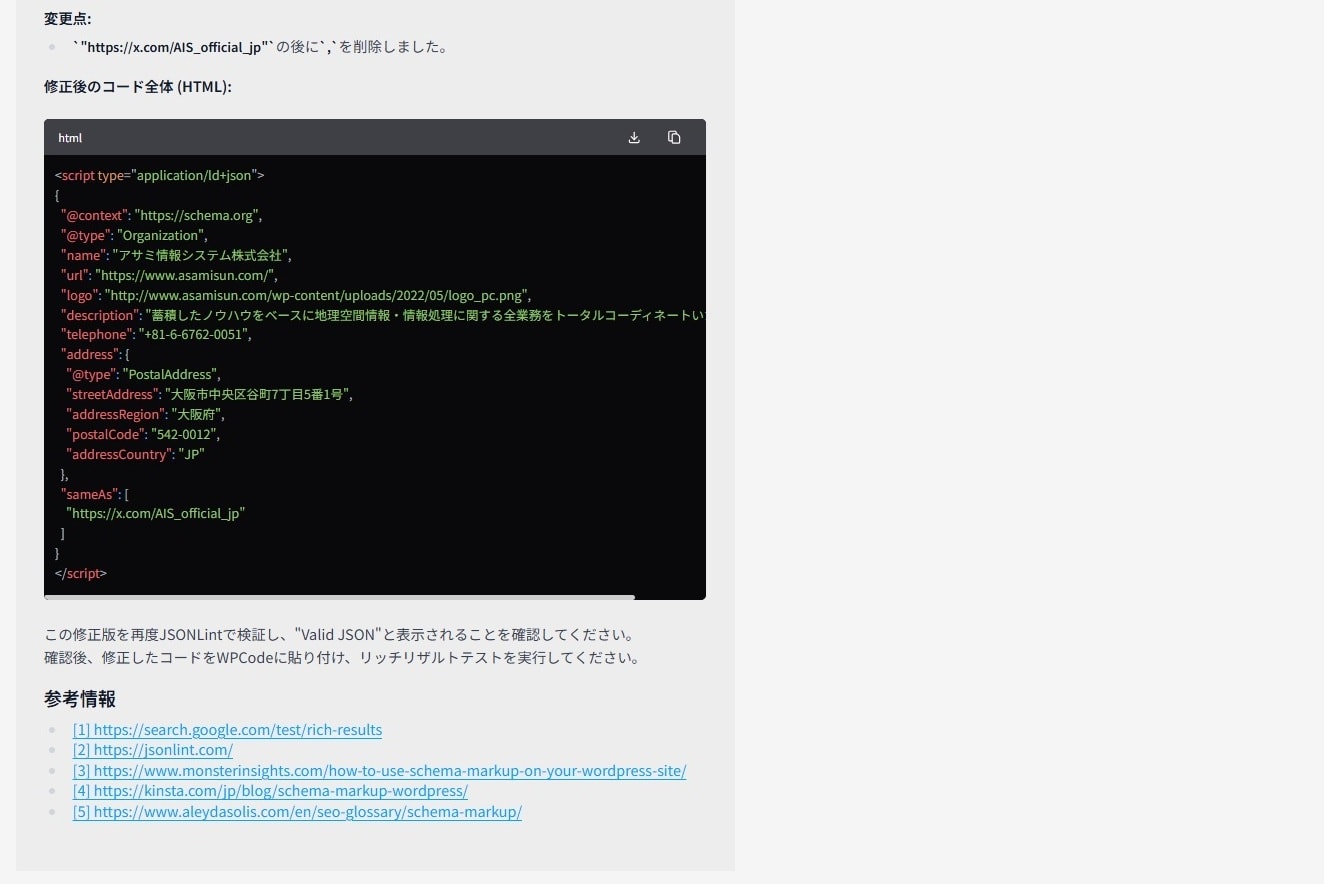Image resolution: width=1324 pixels, height=884 pixels.
Task: Open reference link [2] jsonlint.com
Action: (x=152, y=750)
